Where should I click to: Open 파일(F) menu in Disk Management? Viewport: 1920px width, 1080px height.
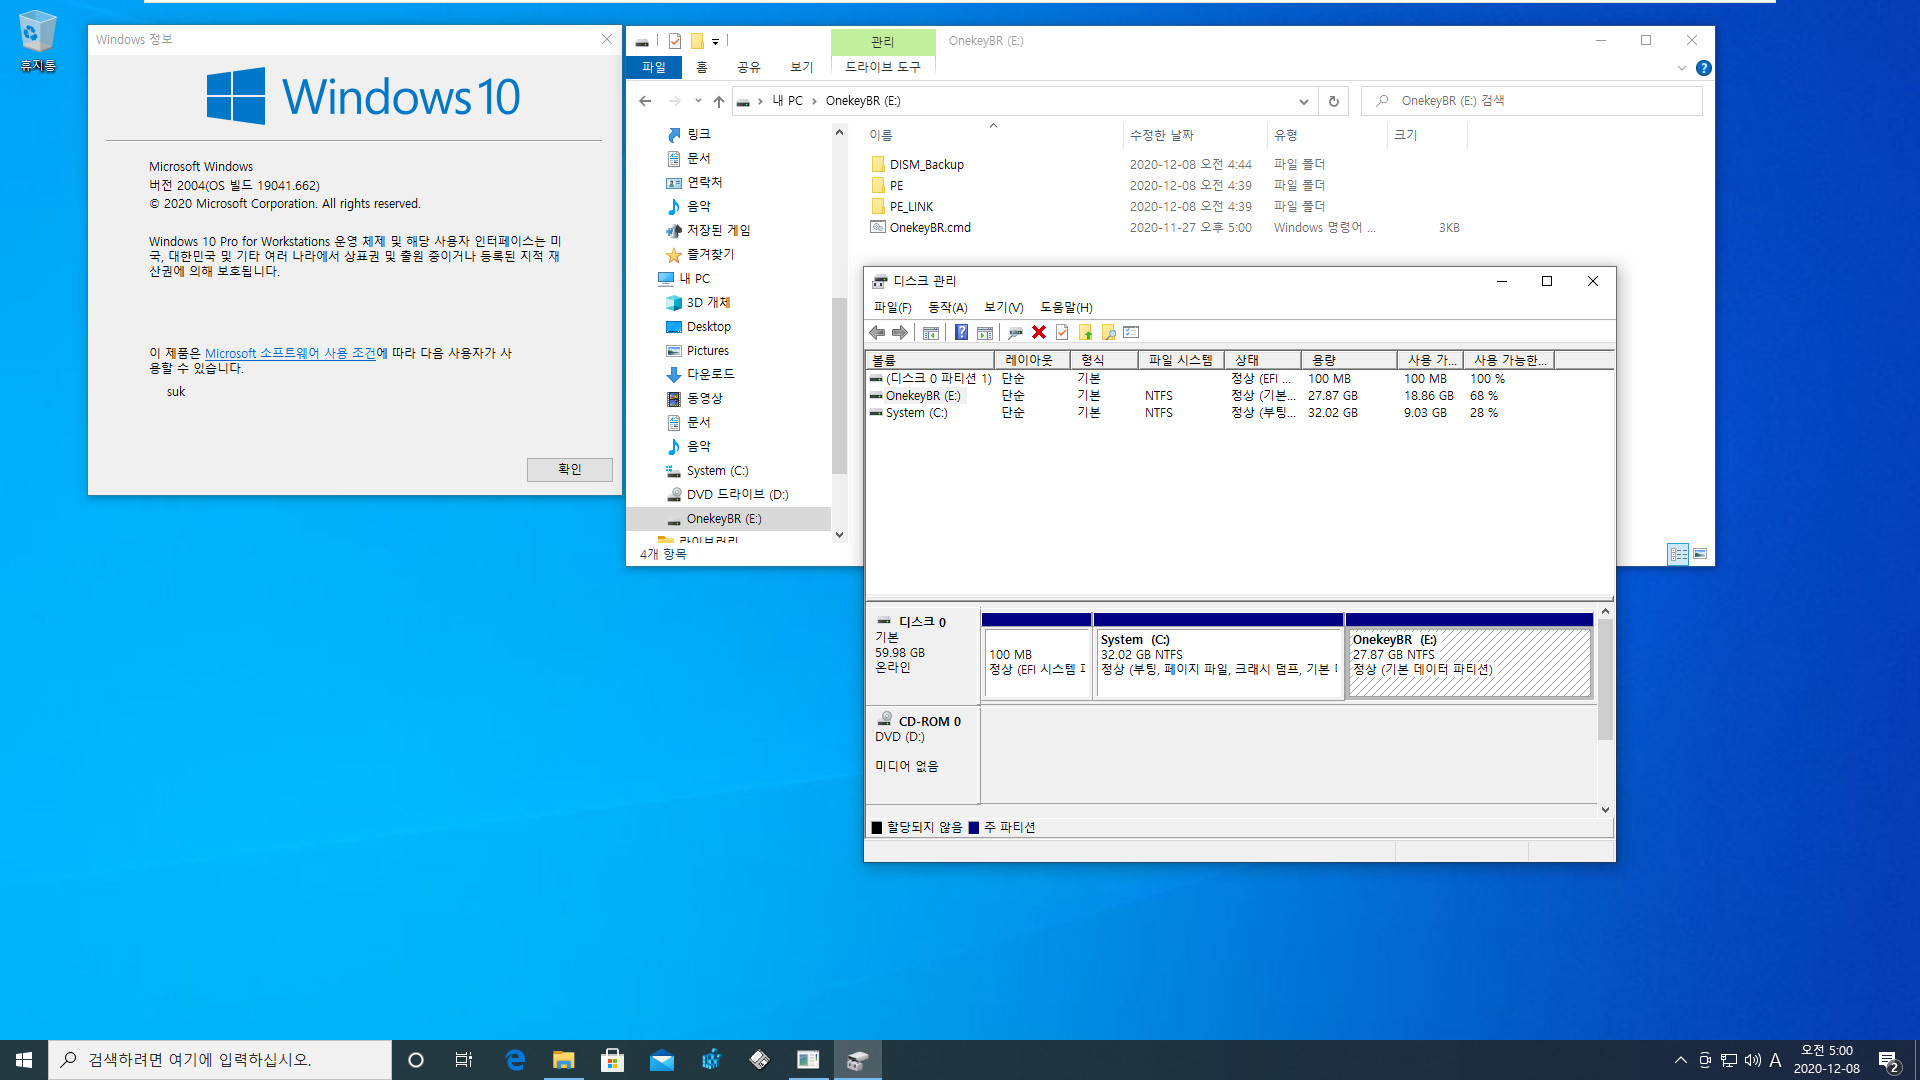point(892,307)
